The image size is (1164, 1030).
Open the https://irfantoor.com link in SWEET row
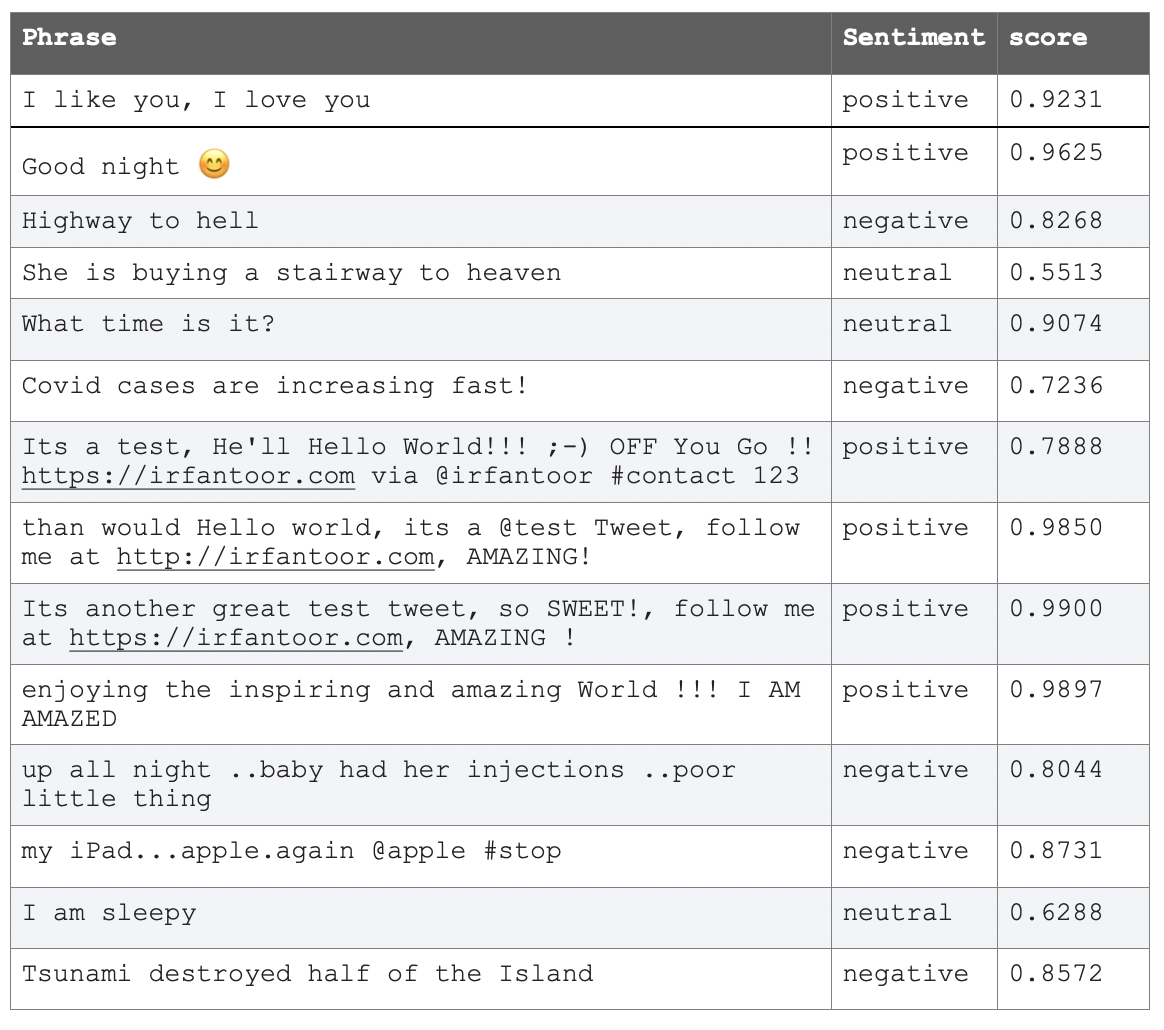(236, 638)
